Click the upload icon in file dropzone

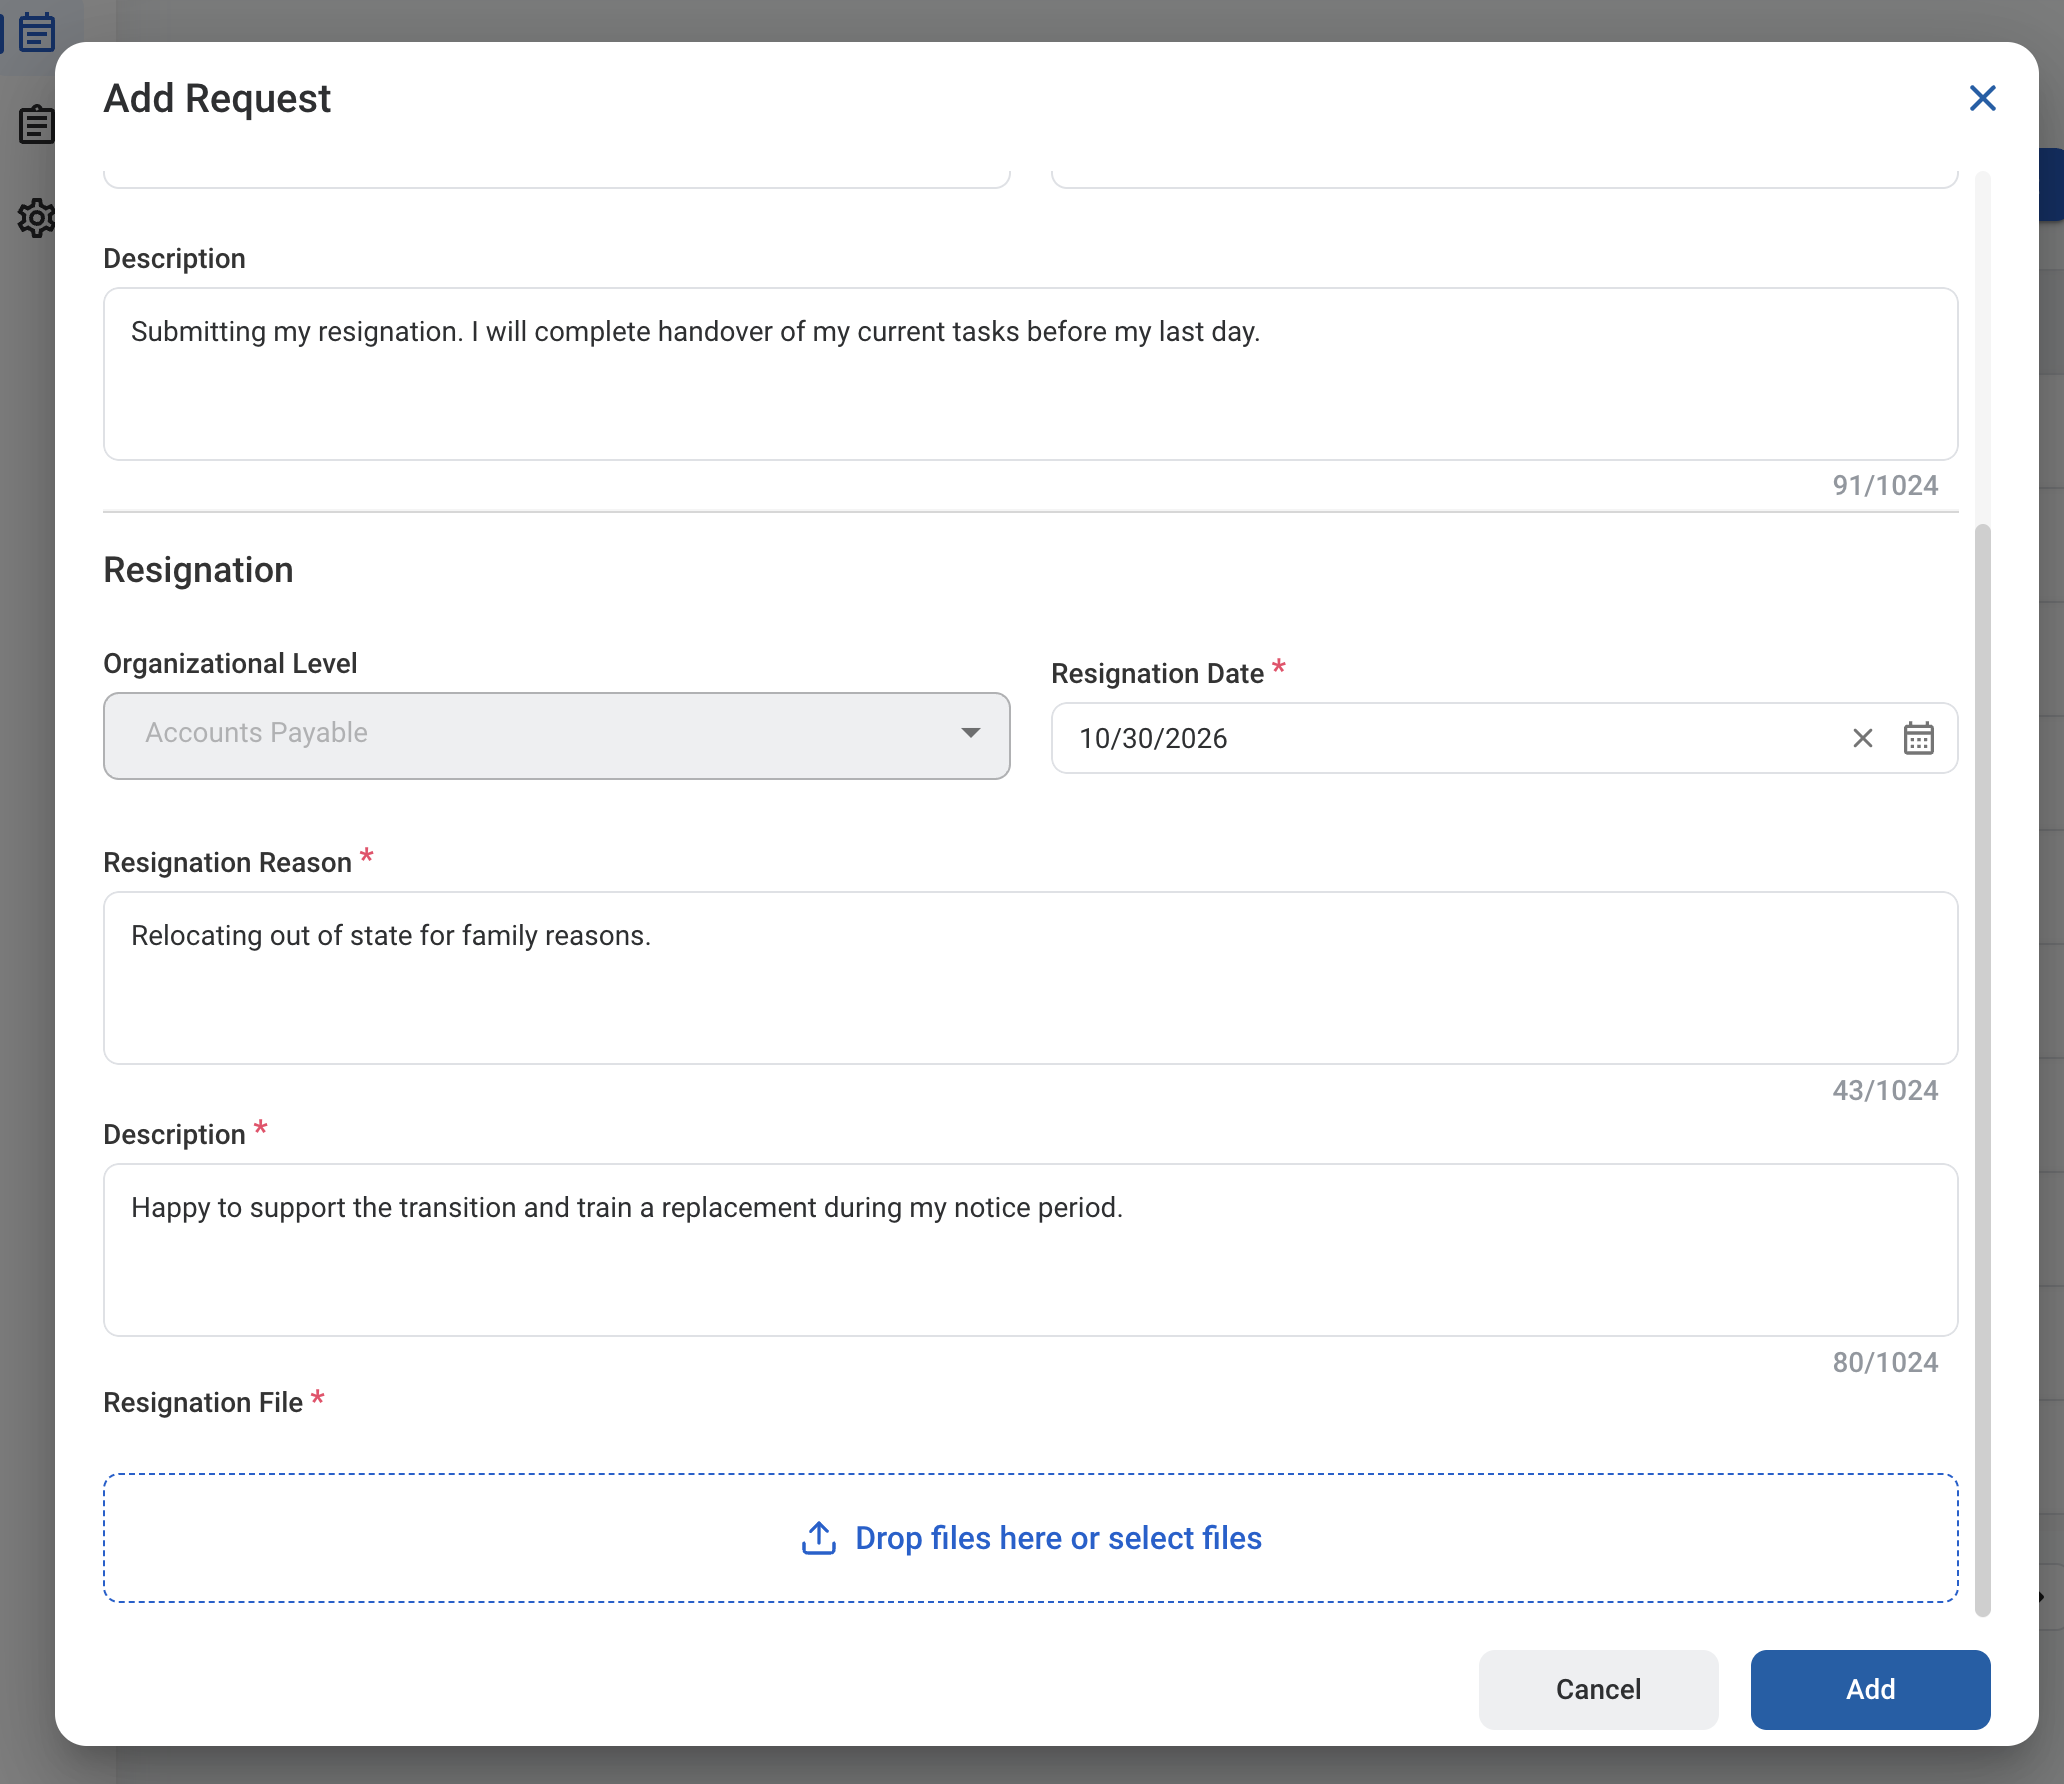coord(818,1538)
